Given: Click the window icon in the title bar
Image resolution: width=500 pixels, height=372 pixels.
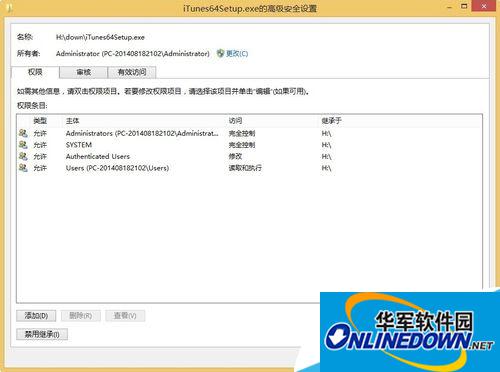Looking at the screenshot, I should [9, 7].
